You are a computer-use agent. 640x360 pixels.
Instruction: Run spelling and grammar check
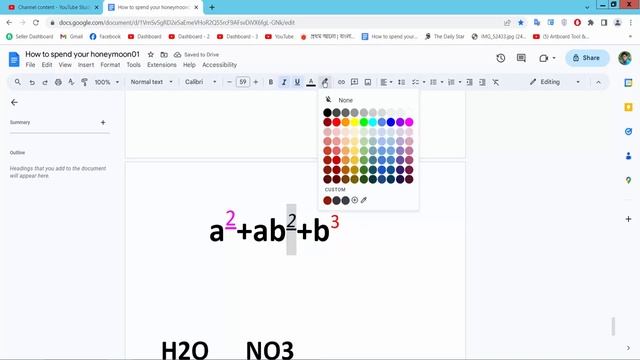[71, 82]
